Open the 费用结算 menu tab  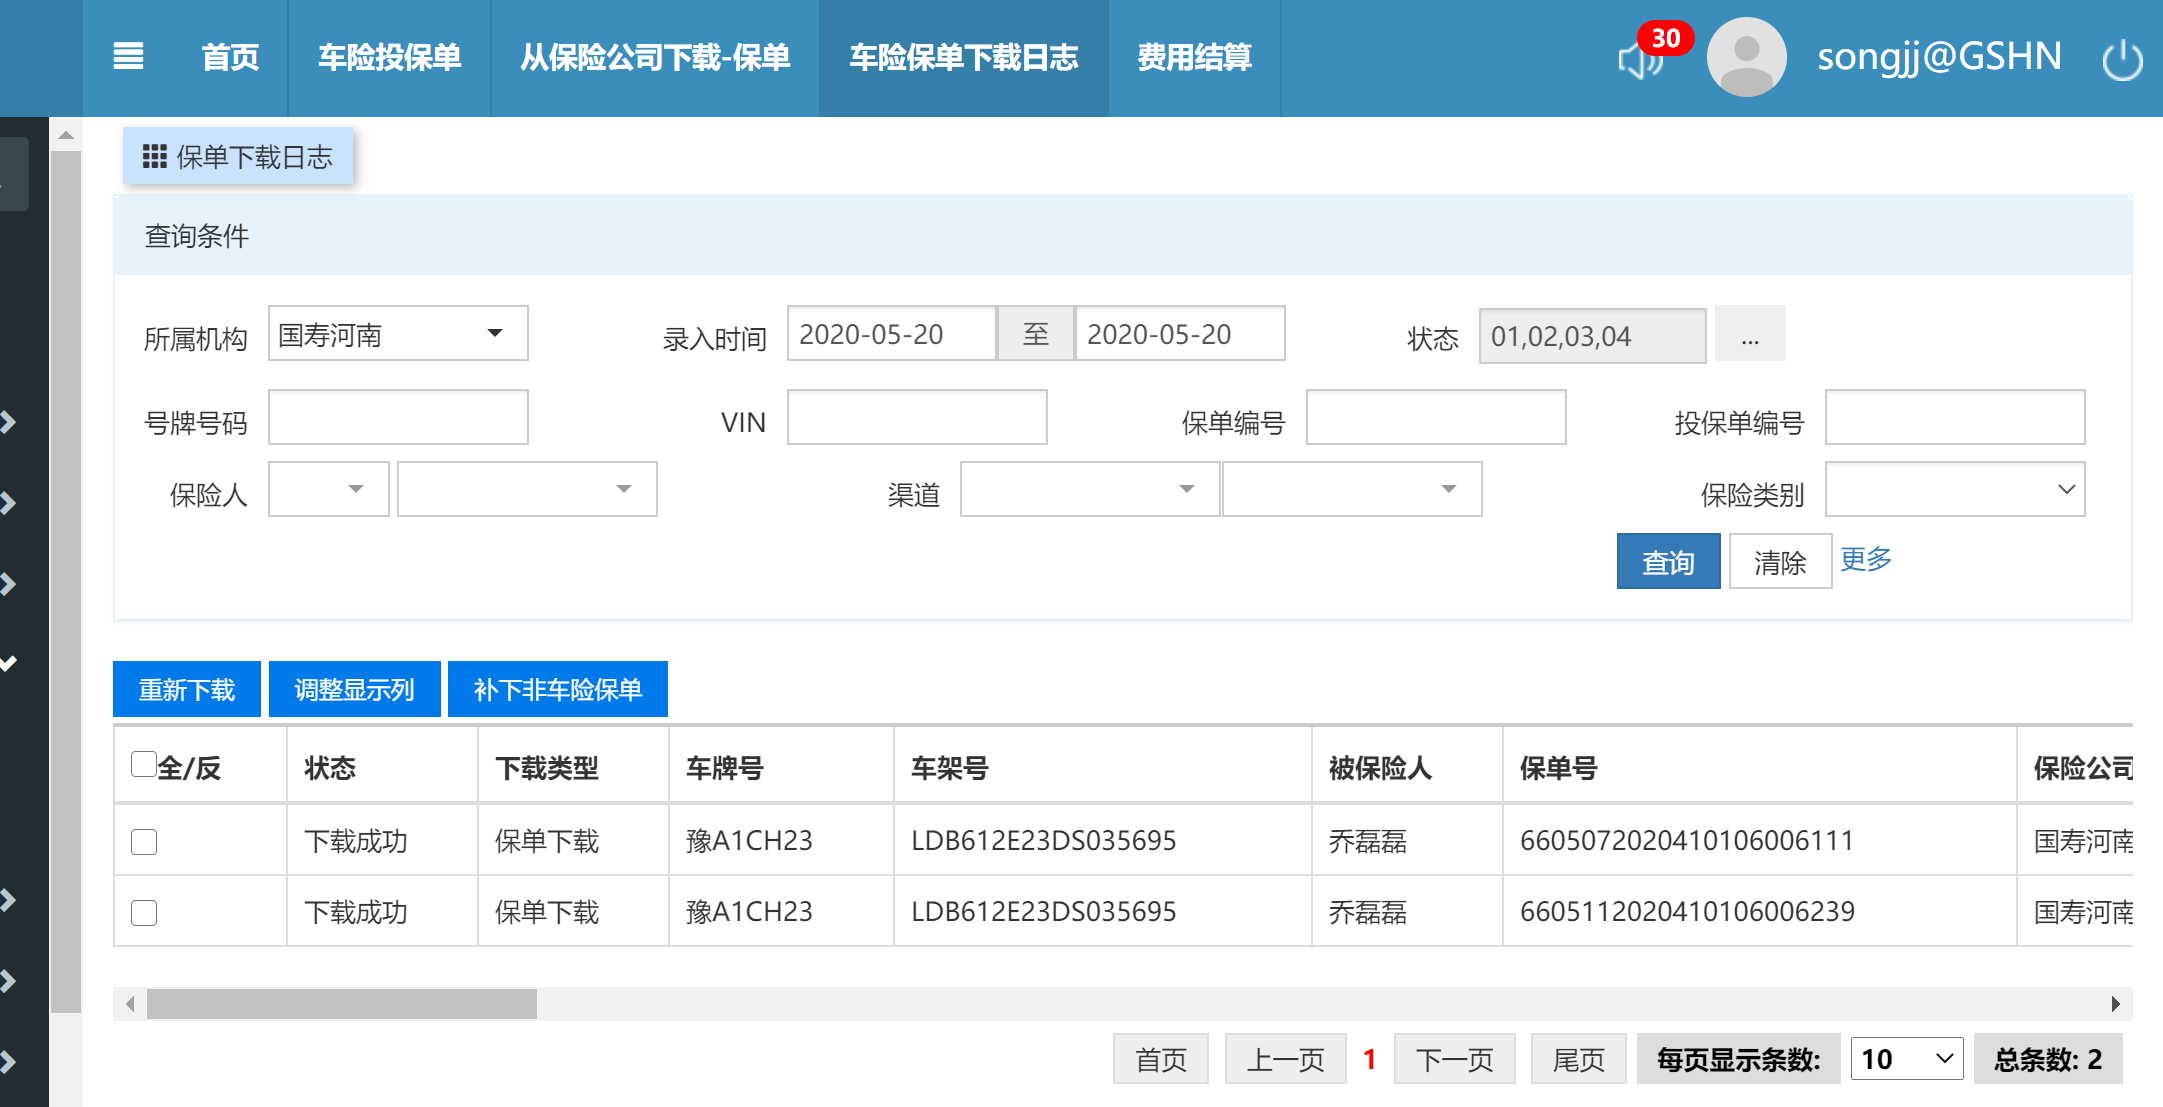coord(1194,58)
